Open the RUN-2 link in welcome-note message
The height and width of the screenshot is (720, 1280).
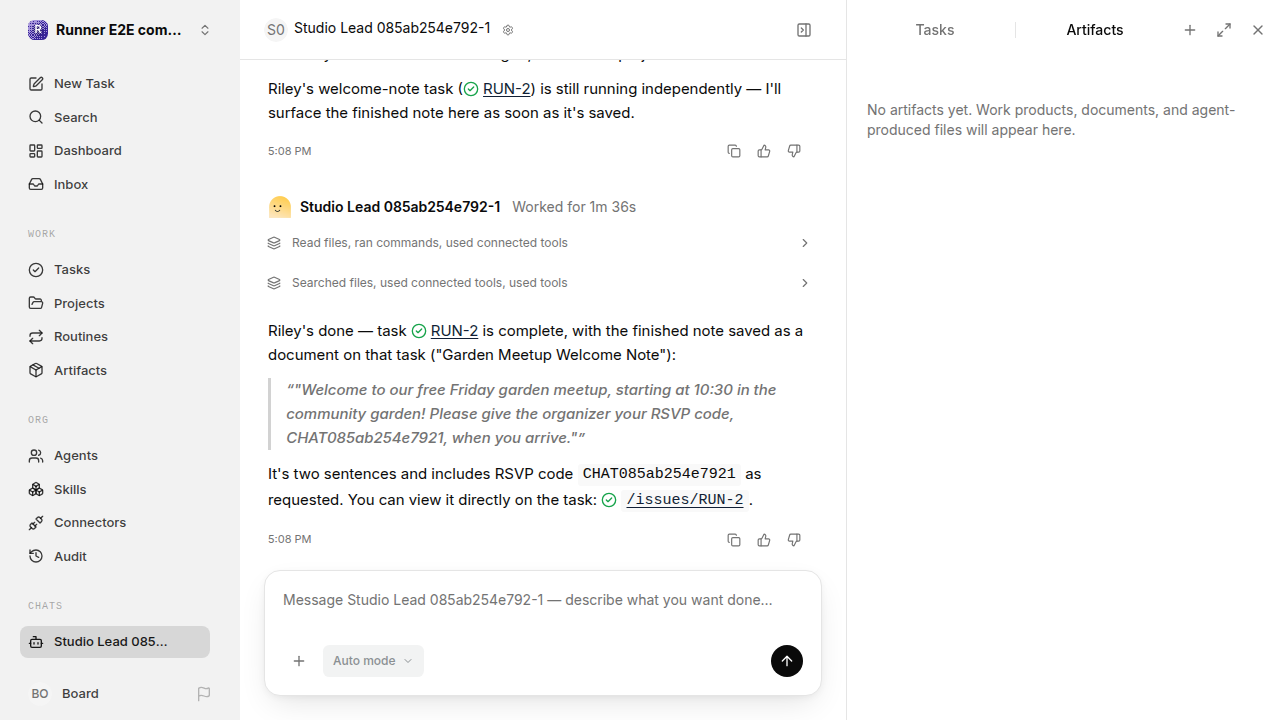(506, 89)
